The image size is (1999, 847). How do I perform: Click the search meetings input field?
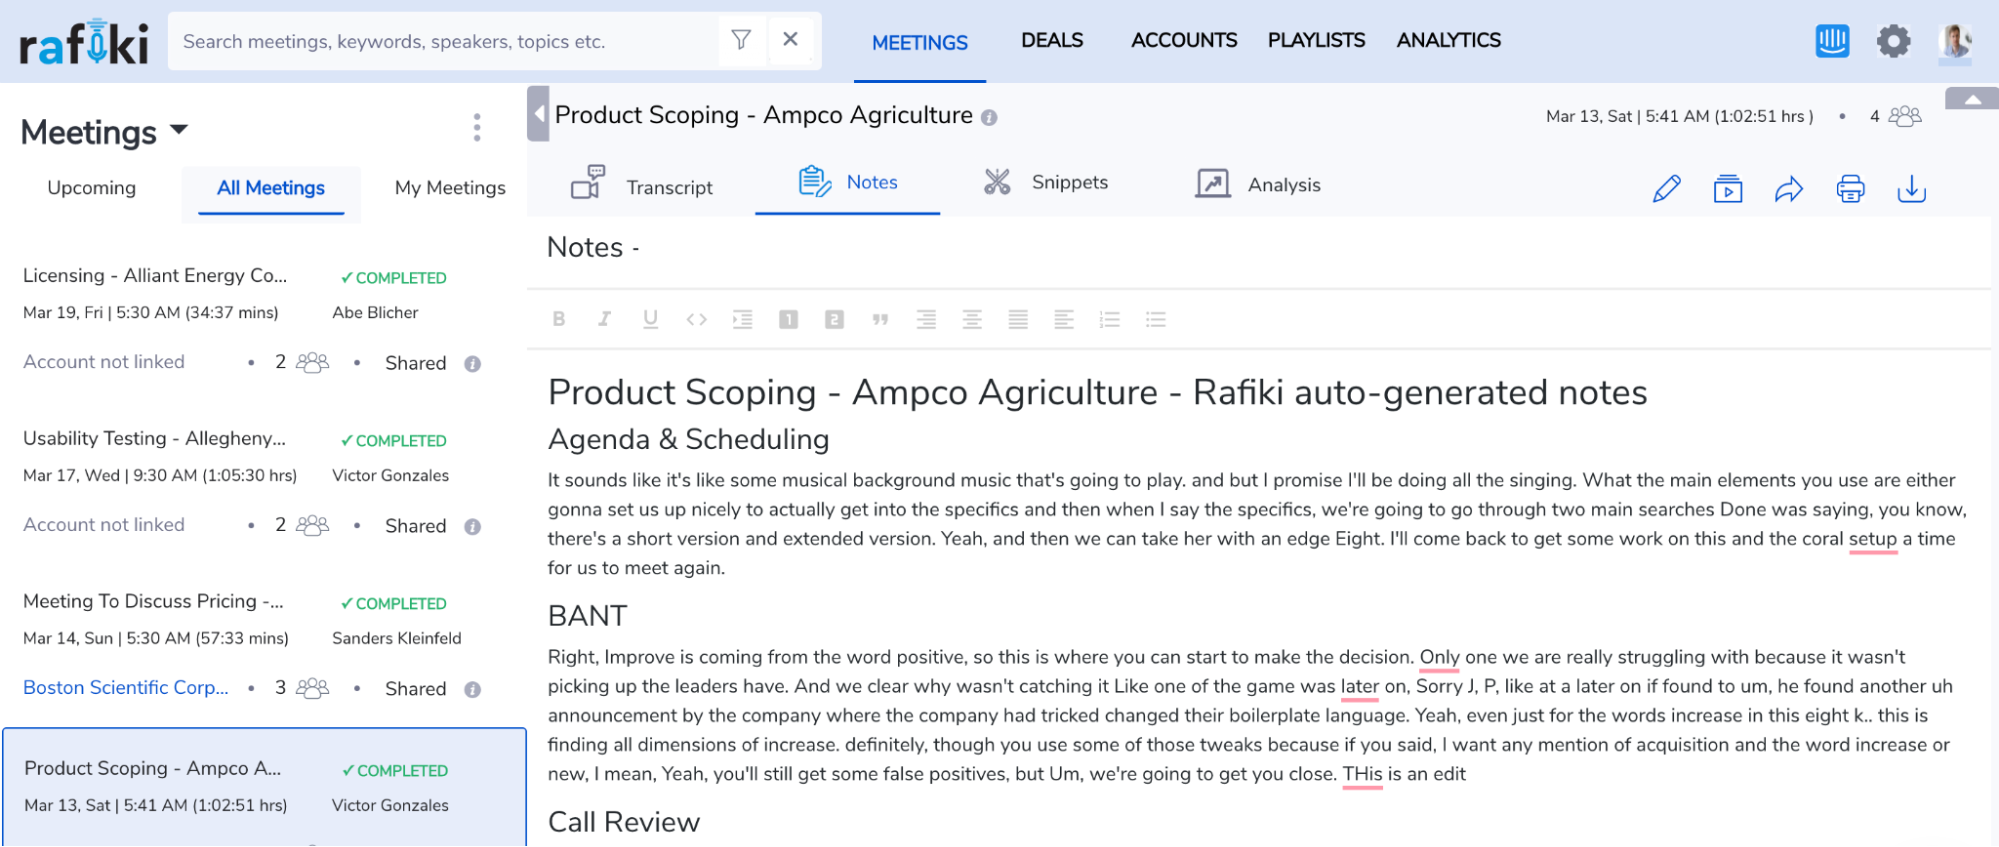pos(445,41)
